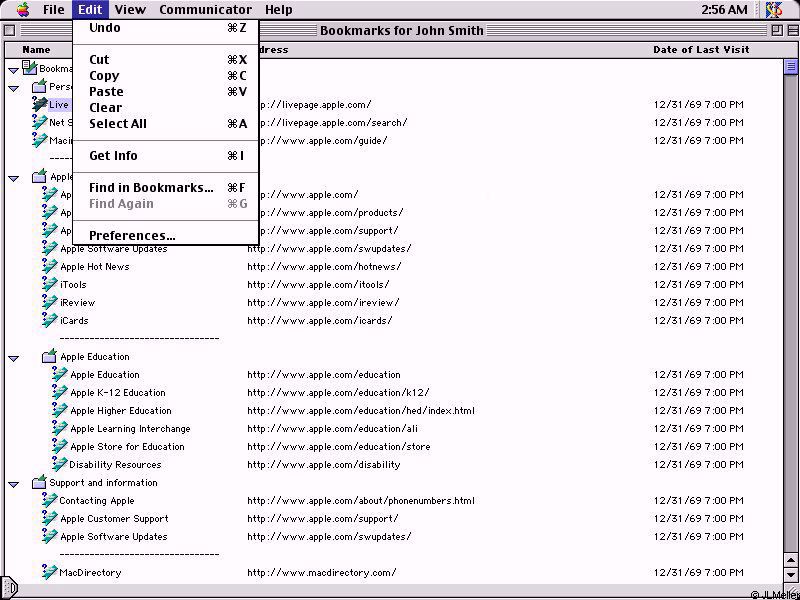Click the Apple menu icon

click(x=22, y=10)
